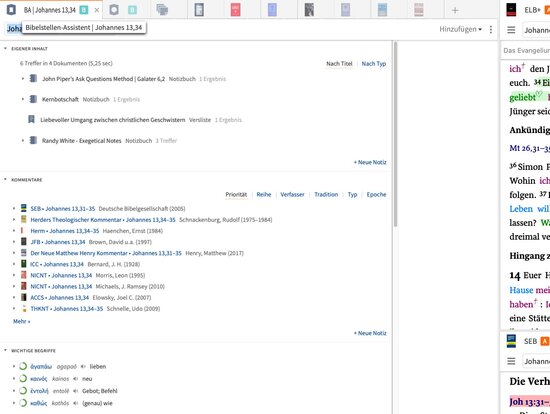The height and width of the screenshot is (414, 550).
Task: Click the notebook icon beside Kernbotschaft
Action: pos(33,99)
